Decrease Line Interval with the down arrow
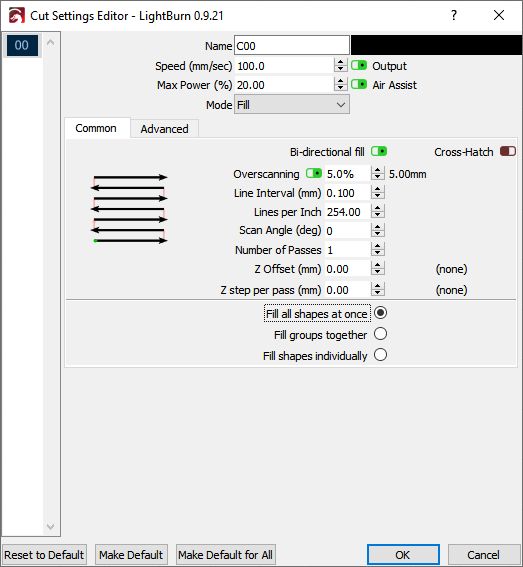The width and height of the screenshot is (523, 567). [378, 196]
